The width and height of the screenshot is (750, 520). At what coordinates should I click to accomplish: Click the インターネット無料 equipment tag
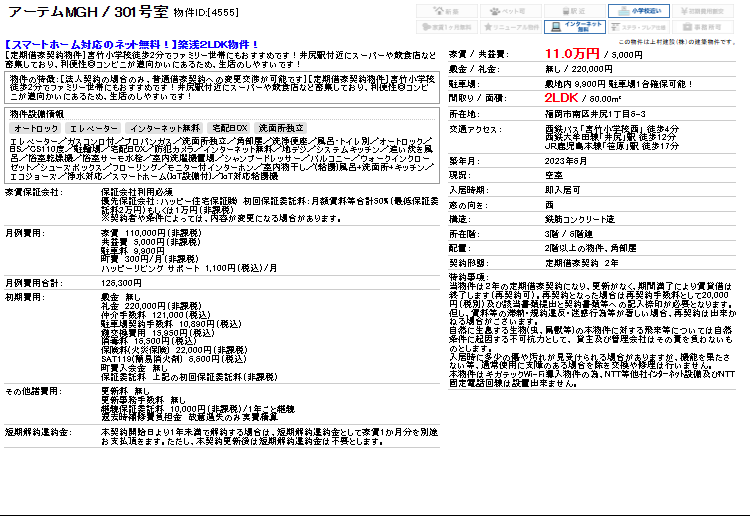(164, 129)
